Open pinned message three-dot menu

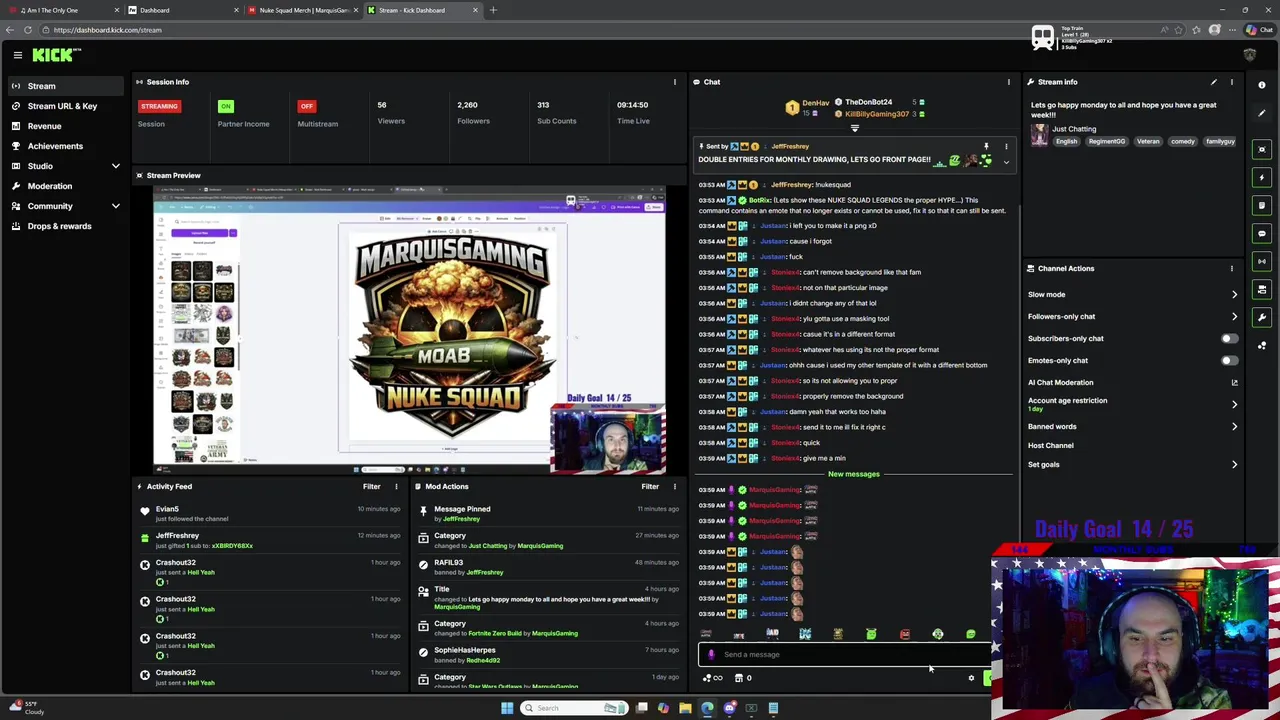point(1006,147)
